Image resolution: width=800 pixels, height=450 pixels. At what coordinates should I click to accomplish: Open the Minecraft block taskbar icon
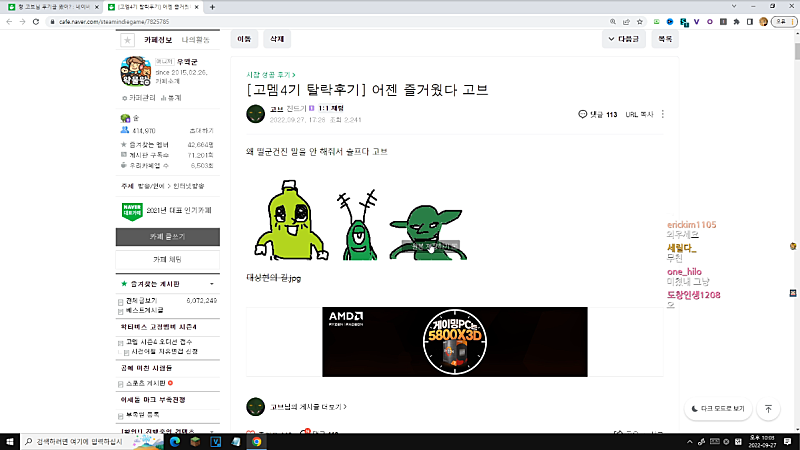click(x=195, y=442)
